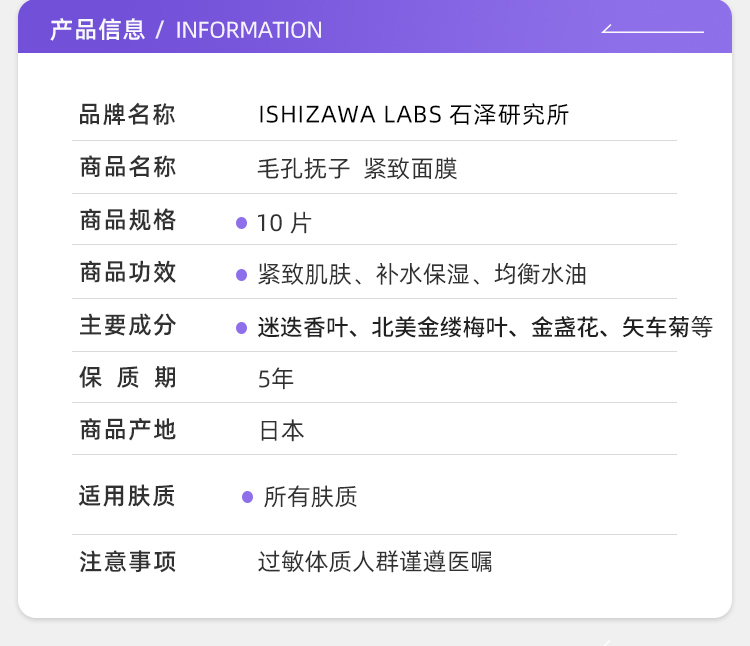Click the 商品功效 row label
The width and height of the screenshot is (750, 646).
(x=127, y=273)
